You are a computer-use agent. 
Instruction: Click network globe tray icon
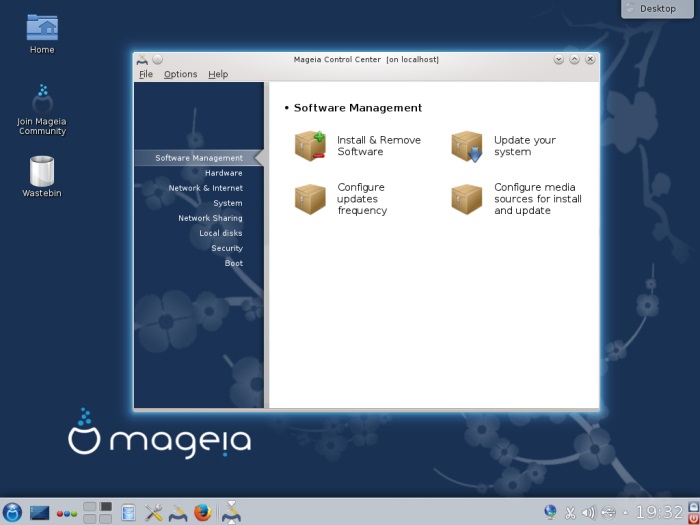[550, 512]
